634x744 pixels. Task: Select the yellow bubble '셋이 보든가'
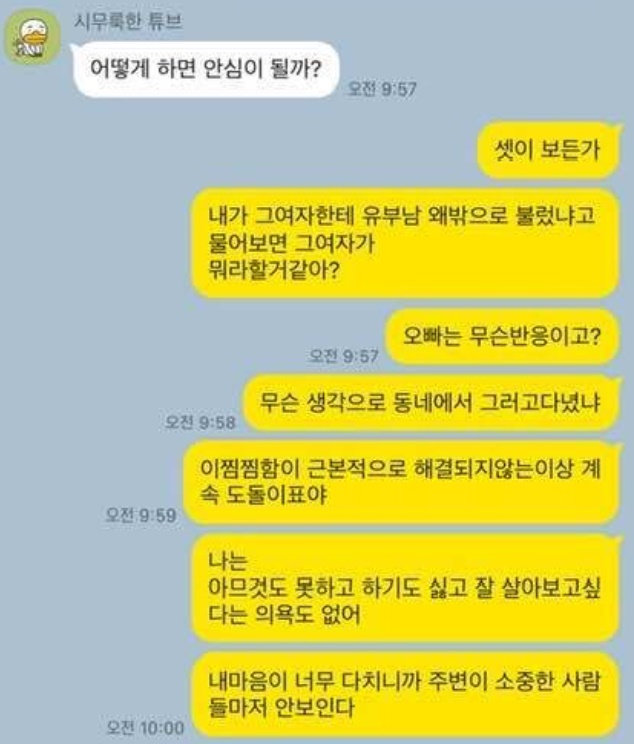548,150
